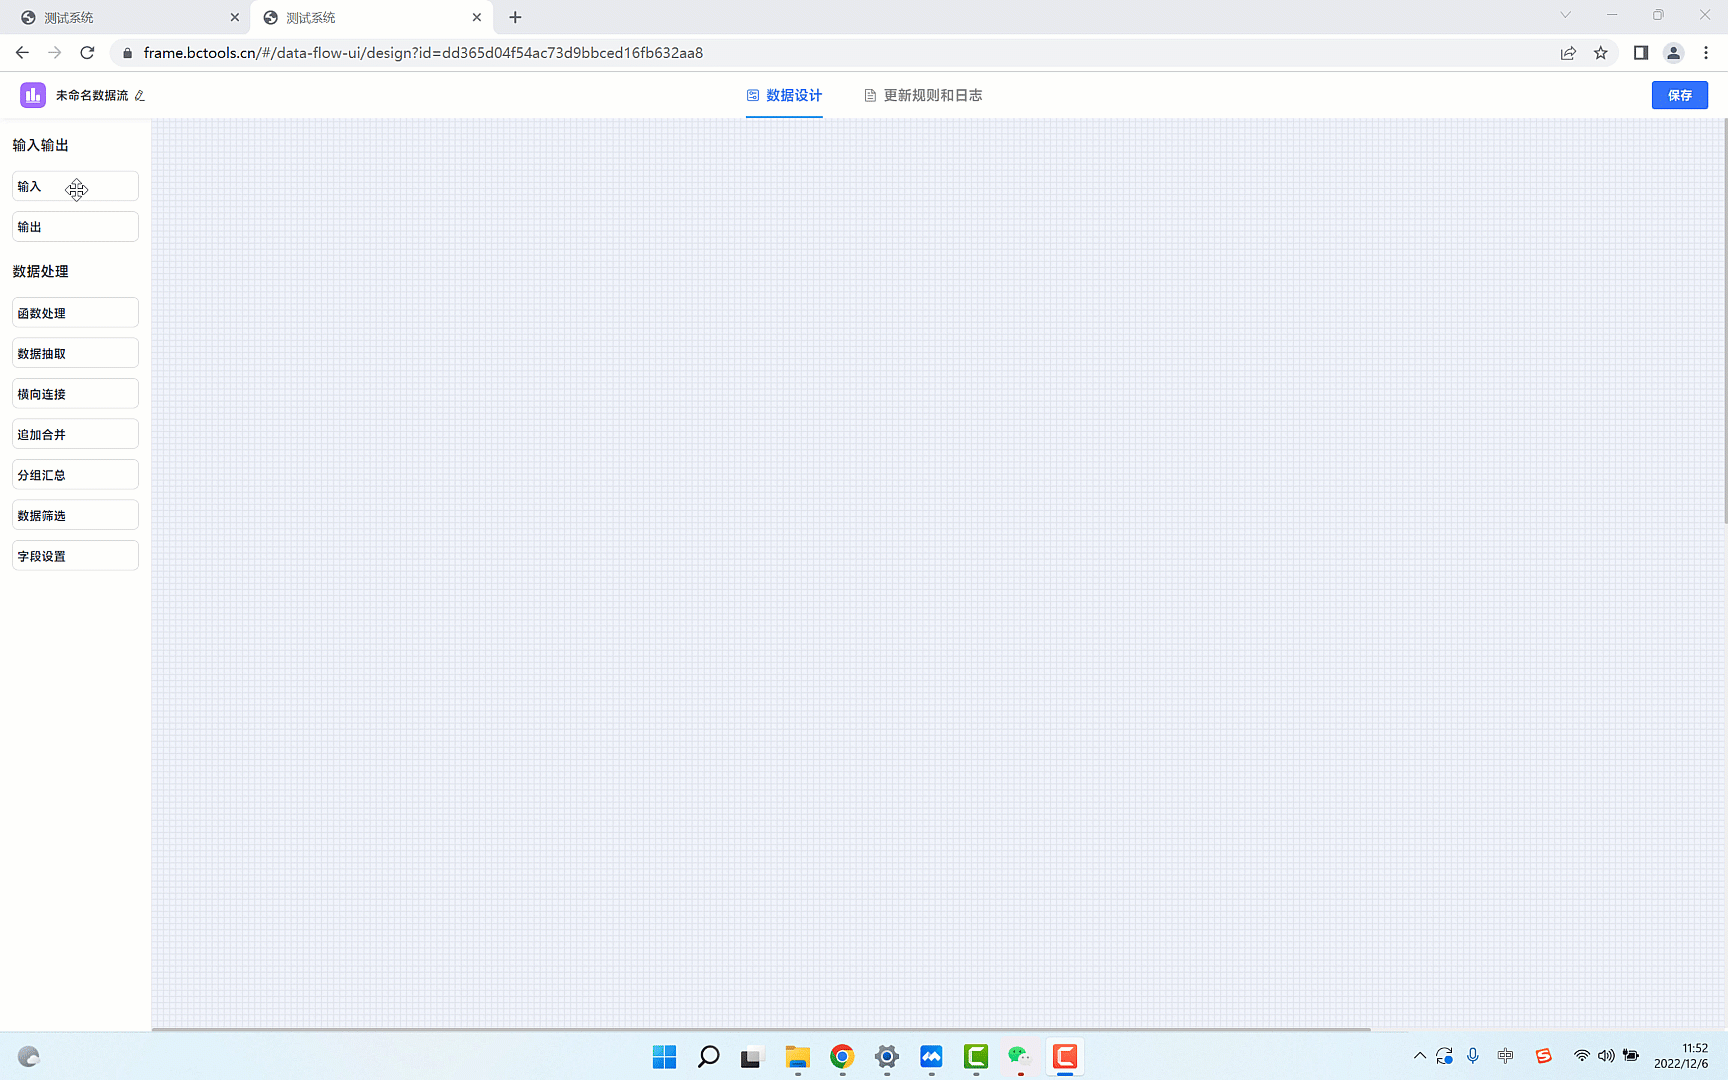This screenshot has width=1728, height=1080.
Task: Click the battery tray icon
Action: pyautogui.click(x=1631, y=1056)
